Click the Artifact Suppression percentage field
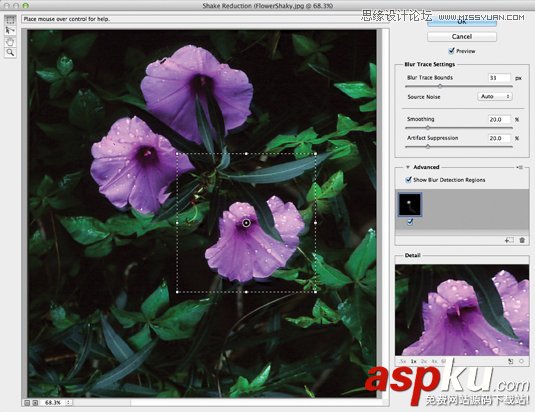Screen dimensions: 535x412 [x=499, y=138]
